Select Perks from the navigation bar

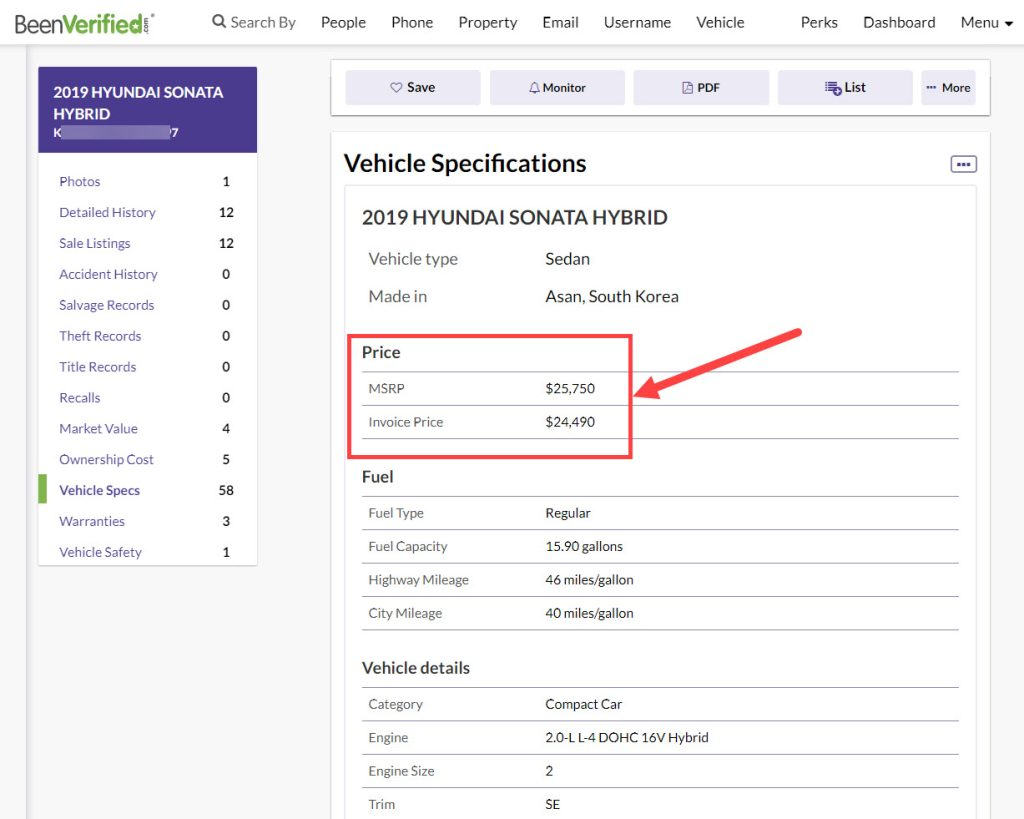(x=818, y=22)
